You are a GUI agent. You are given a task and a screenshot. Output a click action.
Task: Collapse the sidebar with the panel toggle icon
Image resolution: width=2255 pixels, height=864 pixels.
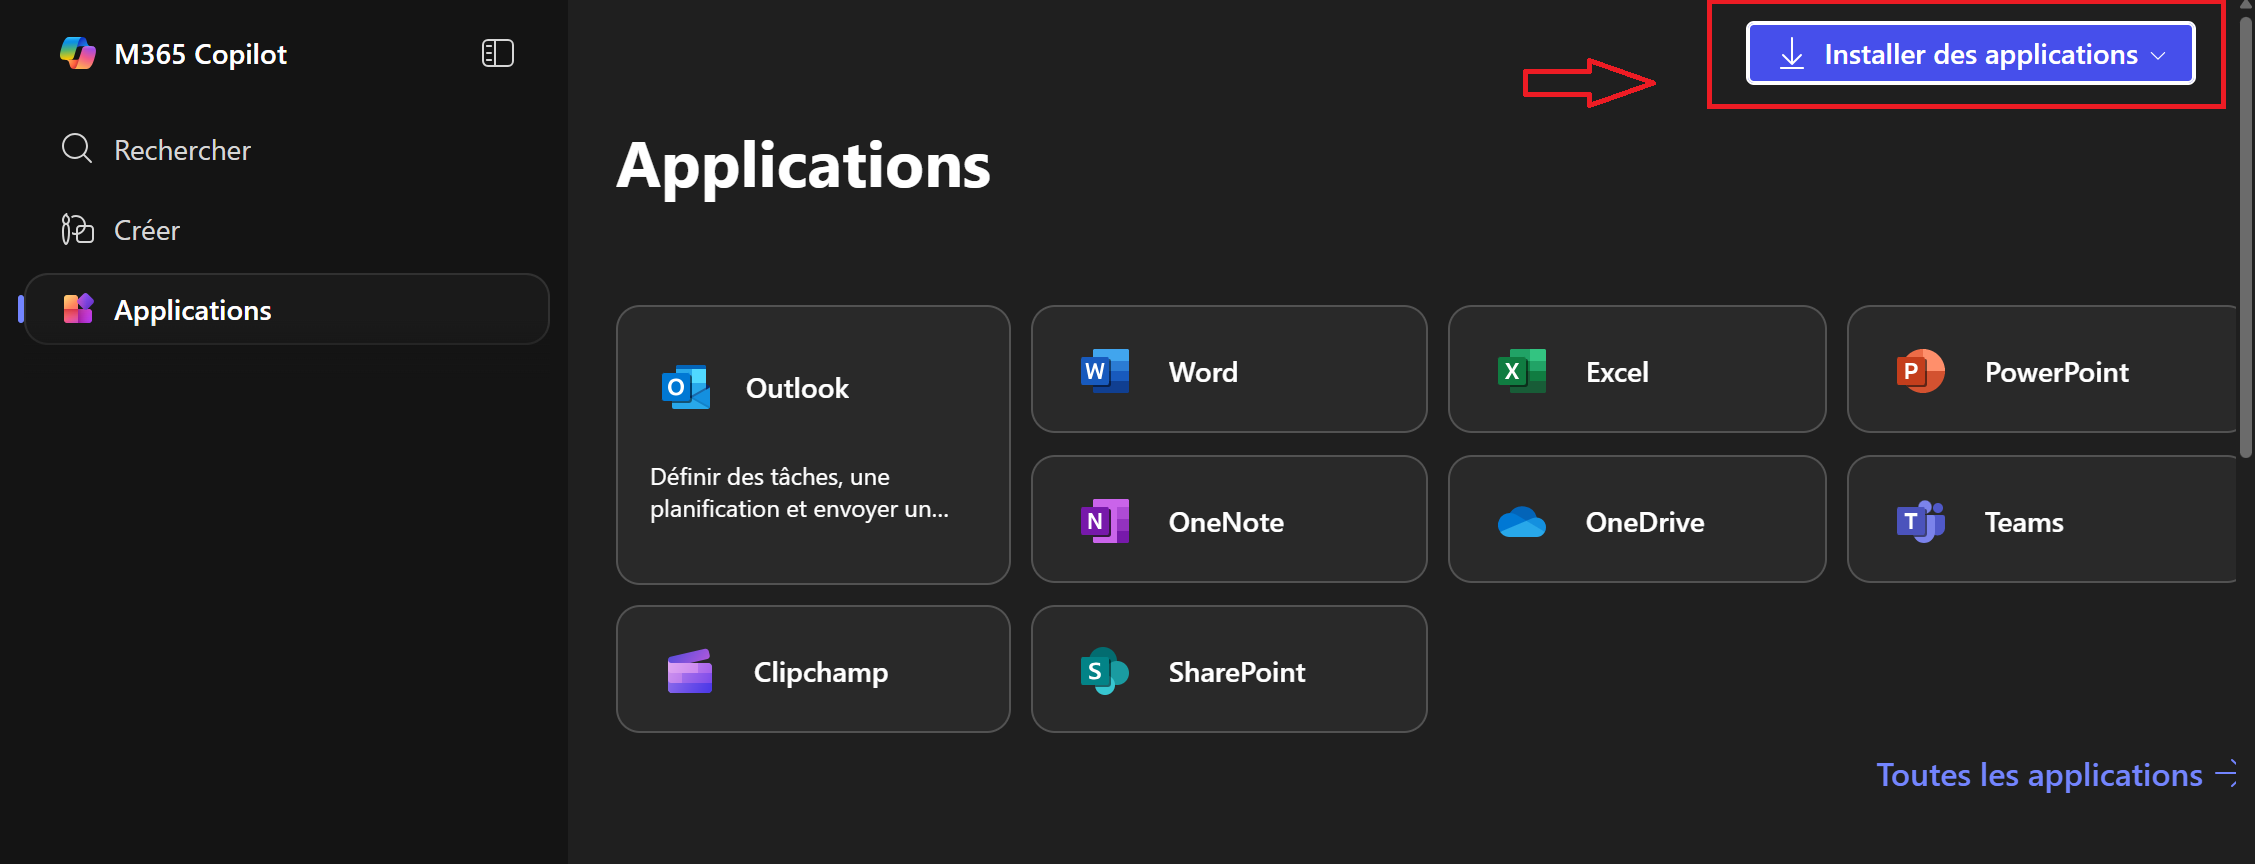pos(498,53)
